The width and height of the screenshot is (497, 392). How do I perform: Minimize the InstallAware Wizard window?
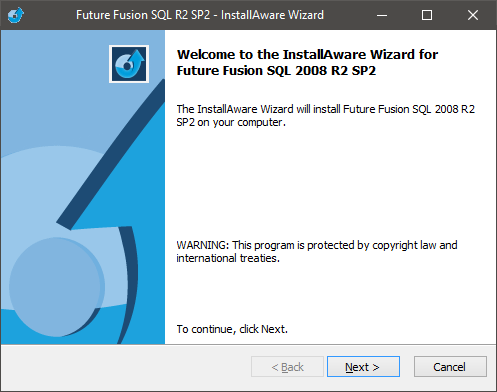point(382,15)
